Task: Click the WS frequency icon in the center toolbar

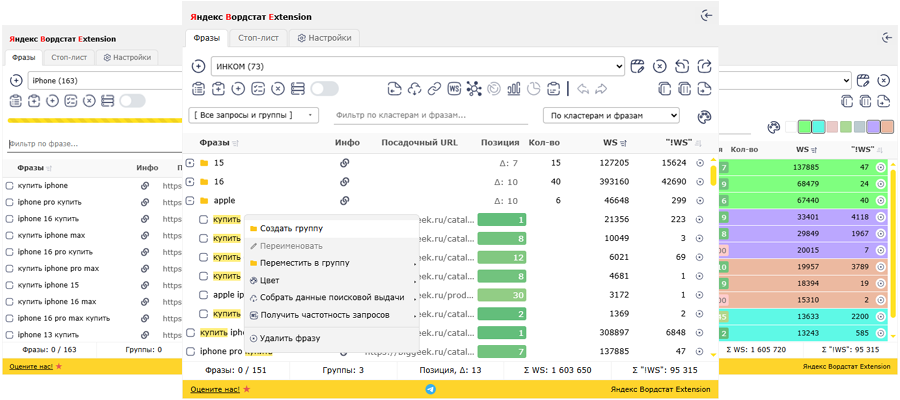Action: click(x=454, y=89)
